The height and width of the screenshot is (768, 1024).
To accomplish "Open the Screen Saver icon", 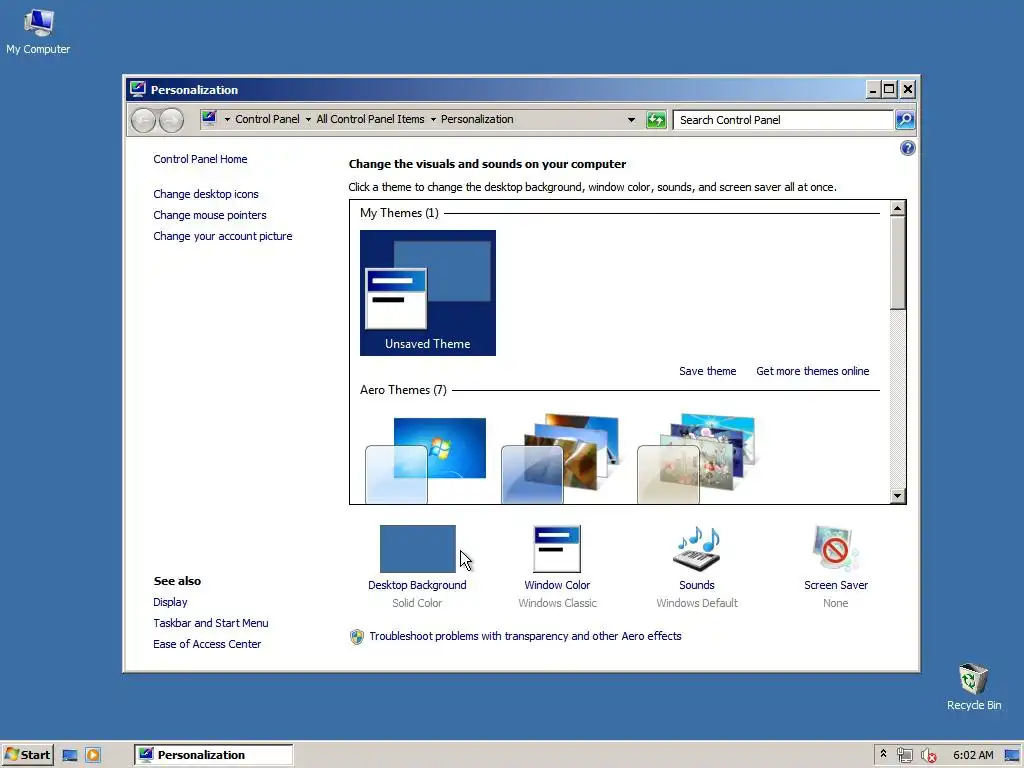I will click(835, 549).
